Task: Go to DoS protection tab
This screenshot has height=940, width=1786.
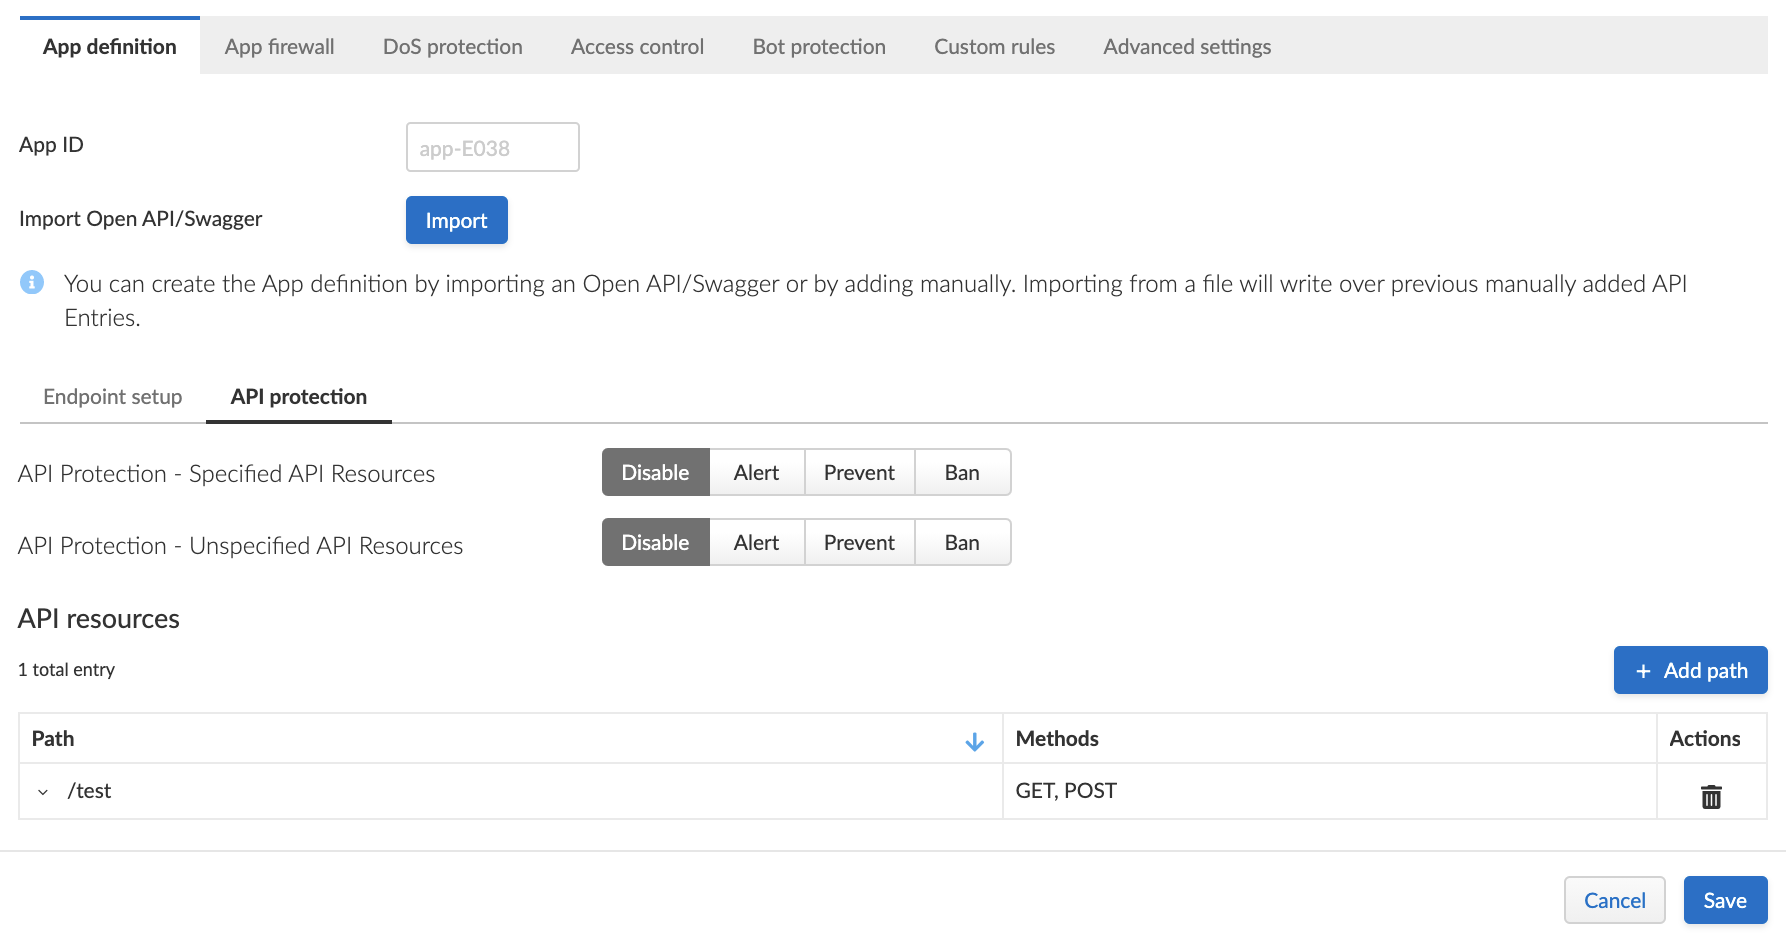Action: point(453,46)
